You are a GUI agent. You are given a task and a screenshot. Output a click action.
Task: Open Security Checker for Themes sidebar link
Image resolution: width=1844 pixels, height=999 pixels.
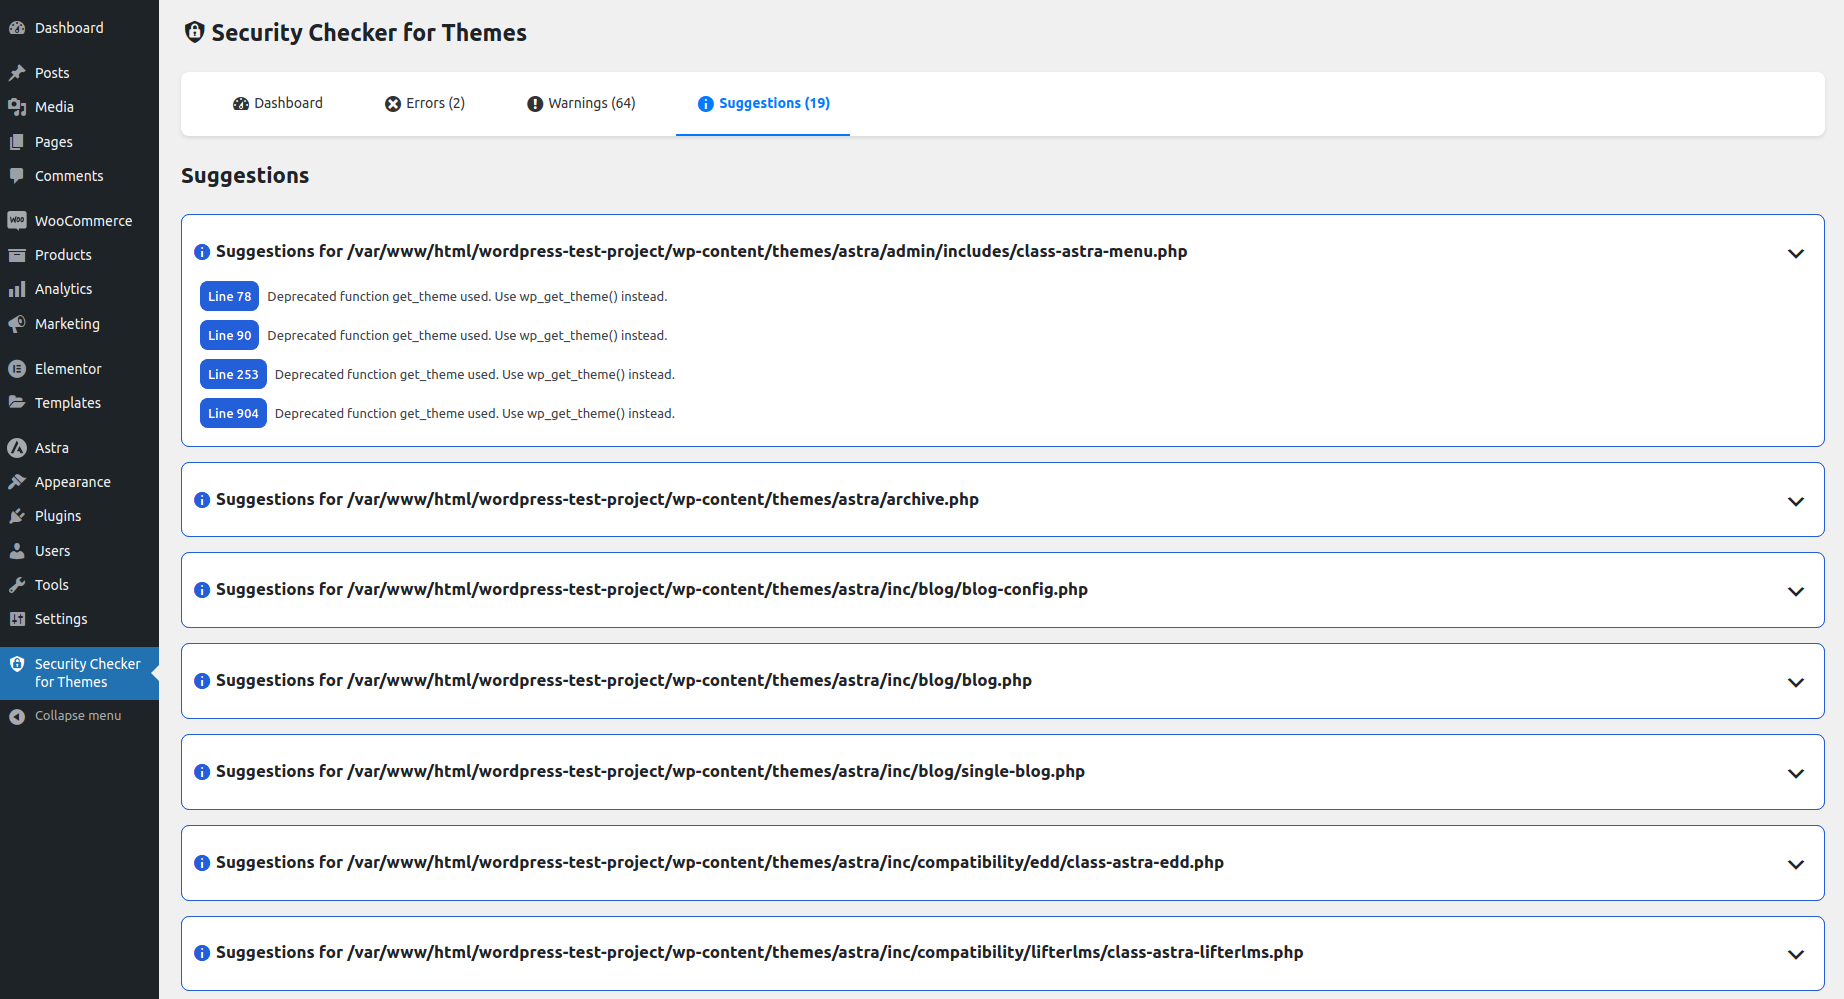pos(79,673)
